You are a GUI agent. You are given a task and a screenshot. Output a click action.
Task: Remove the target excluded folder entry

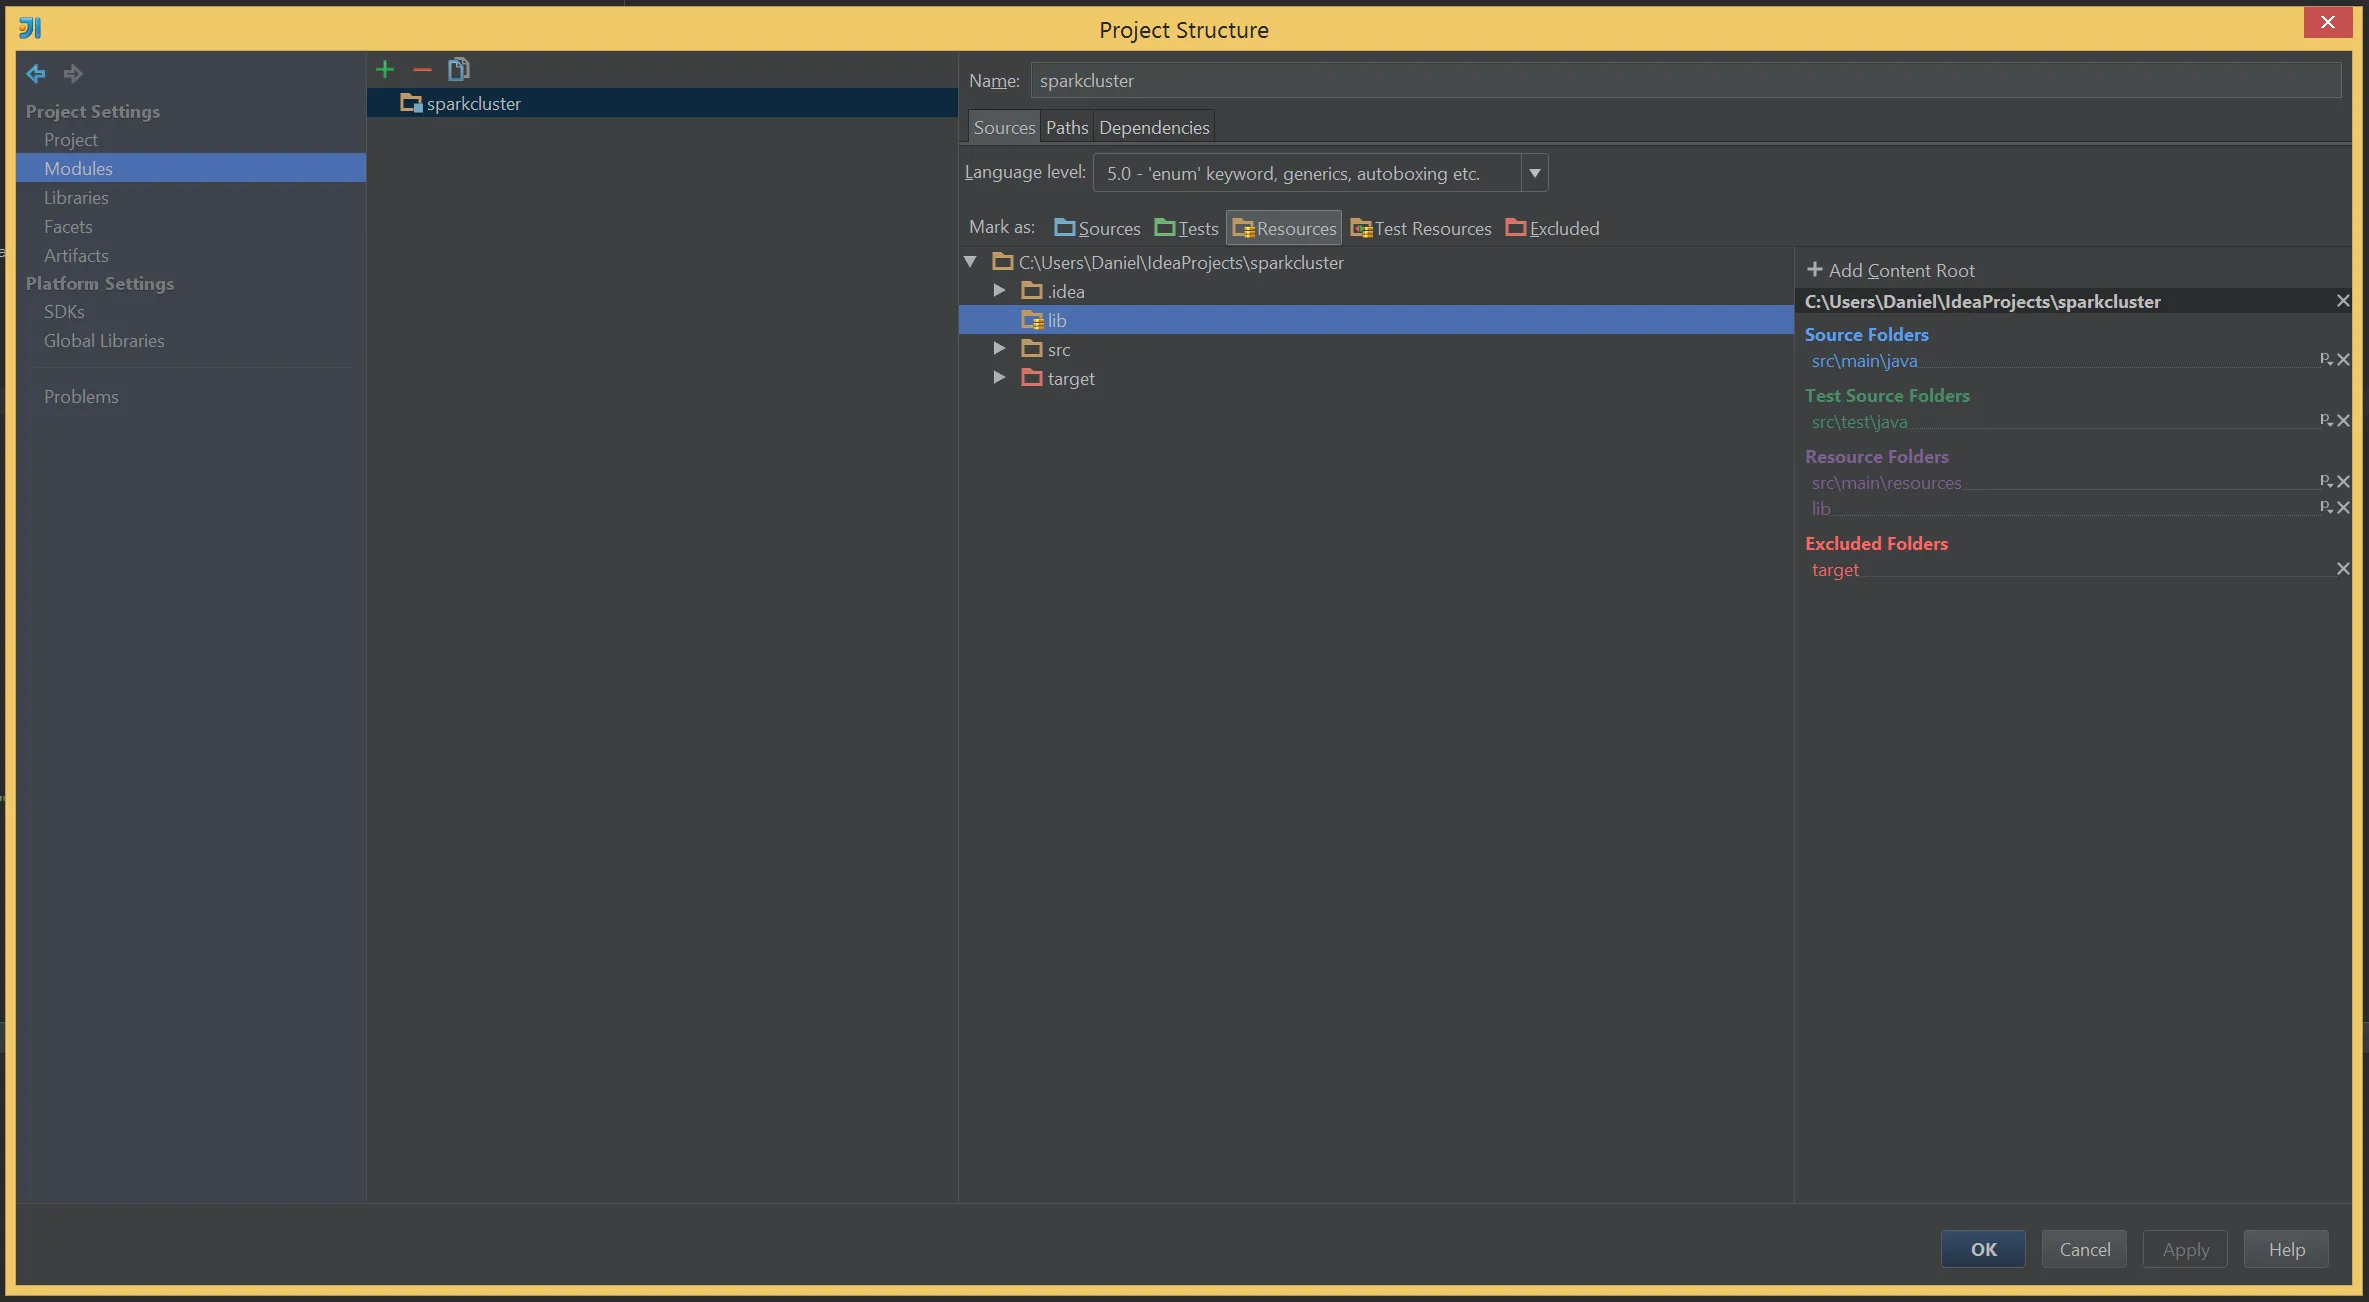pos(2342,569)
